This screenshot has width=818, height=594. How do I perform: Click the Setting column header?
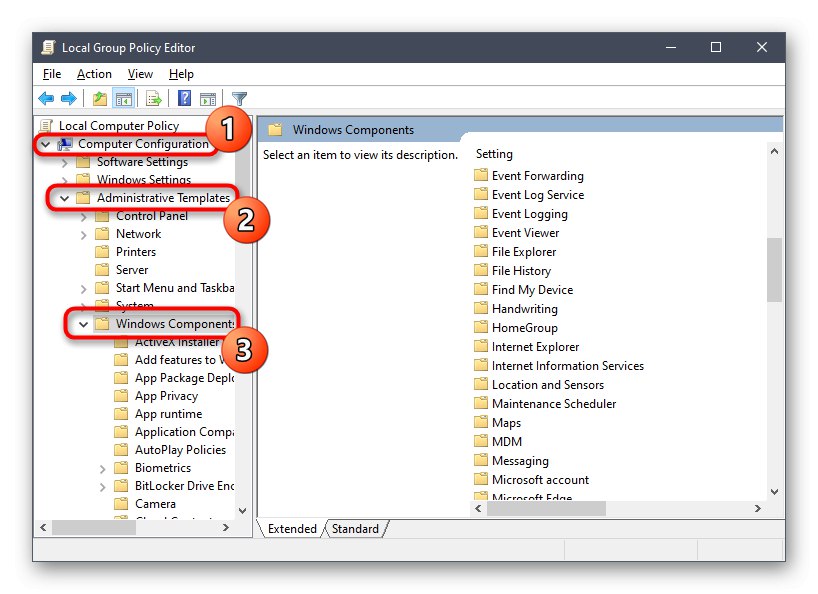[x=494, y=154]
